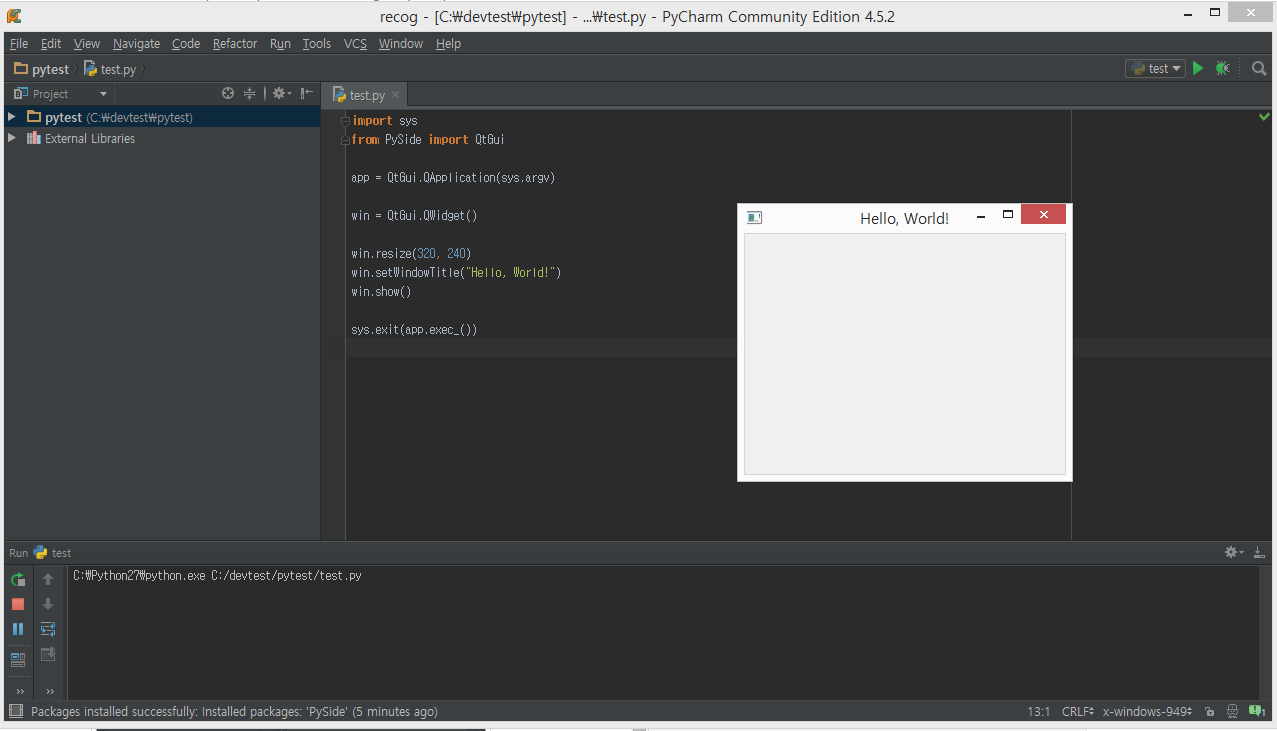Open the Event Log from the status bar
The image size is (1277, 731).
pyautogui.click(x=1256, y=711)
